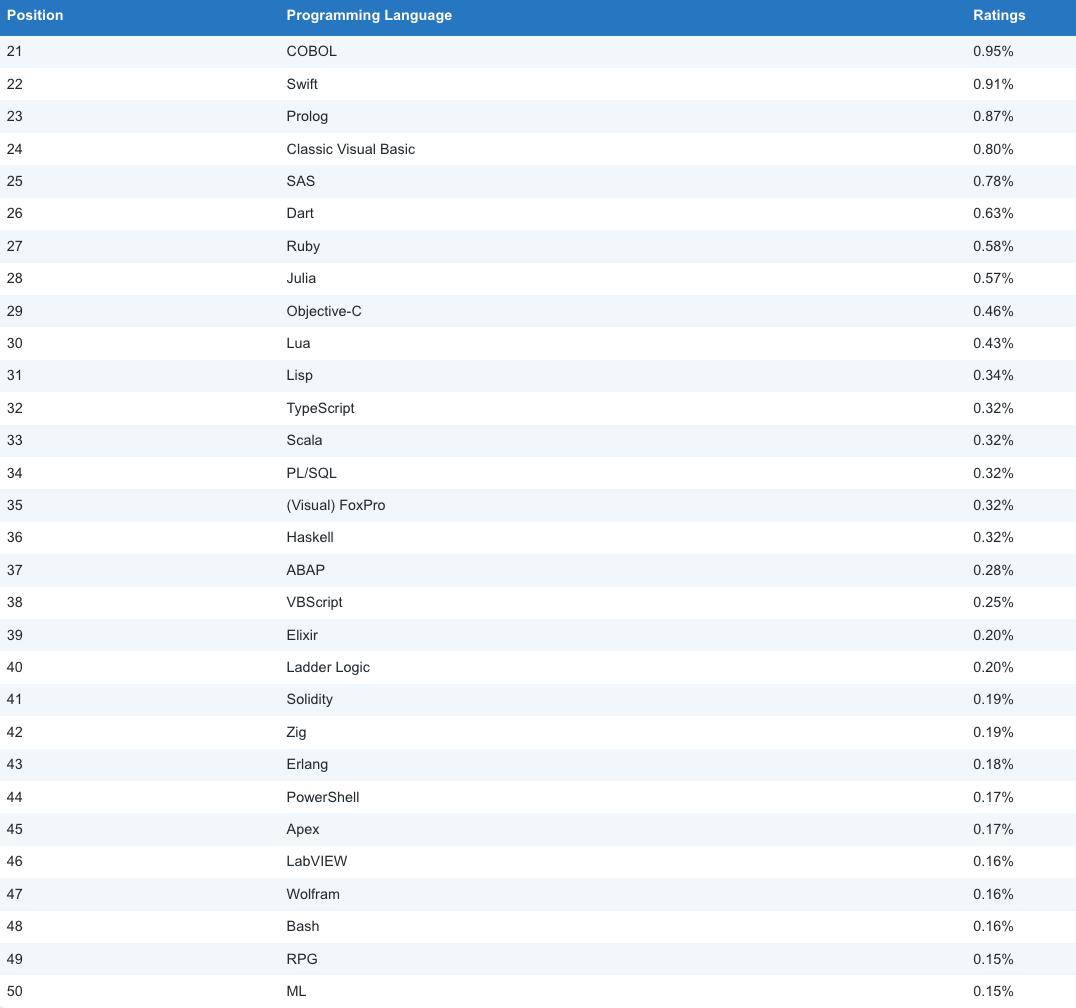
Task: Select the LabVIEW language row
Action: pos(316,861)
